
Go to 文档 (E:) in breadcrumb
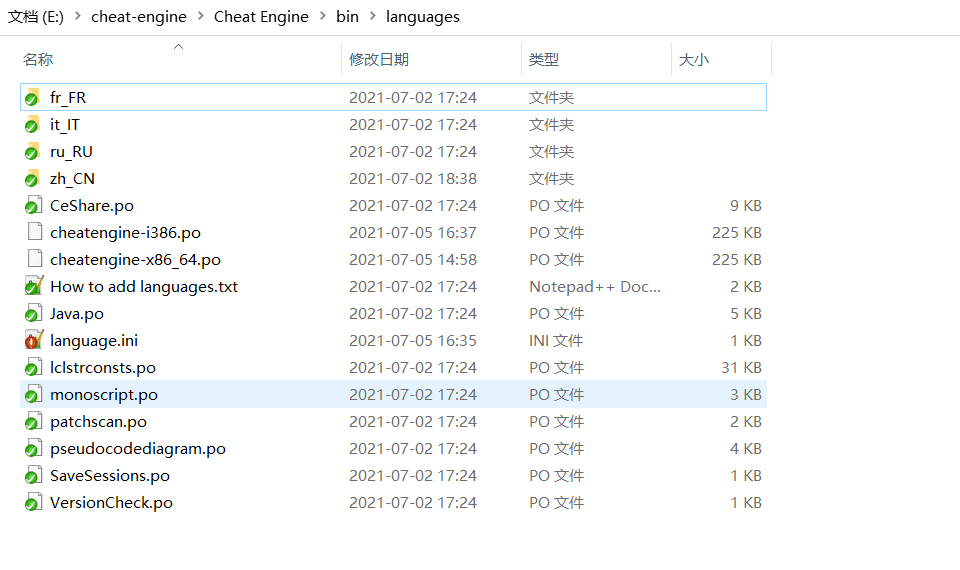[36, 17]
